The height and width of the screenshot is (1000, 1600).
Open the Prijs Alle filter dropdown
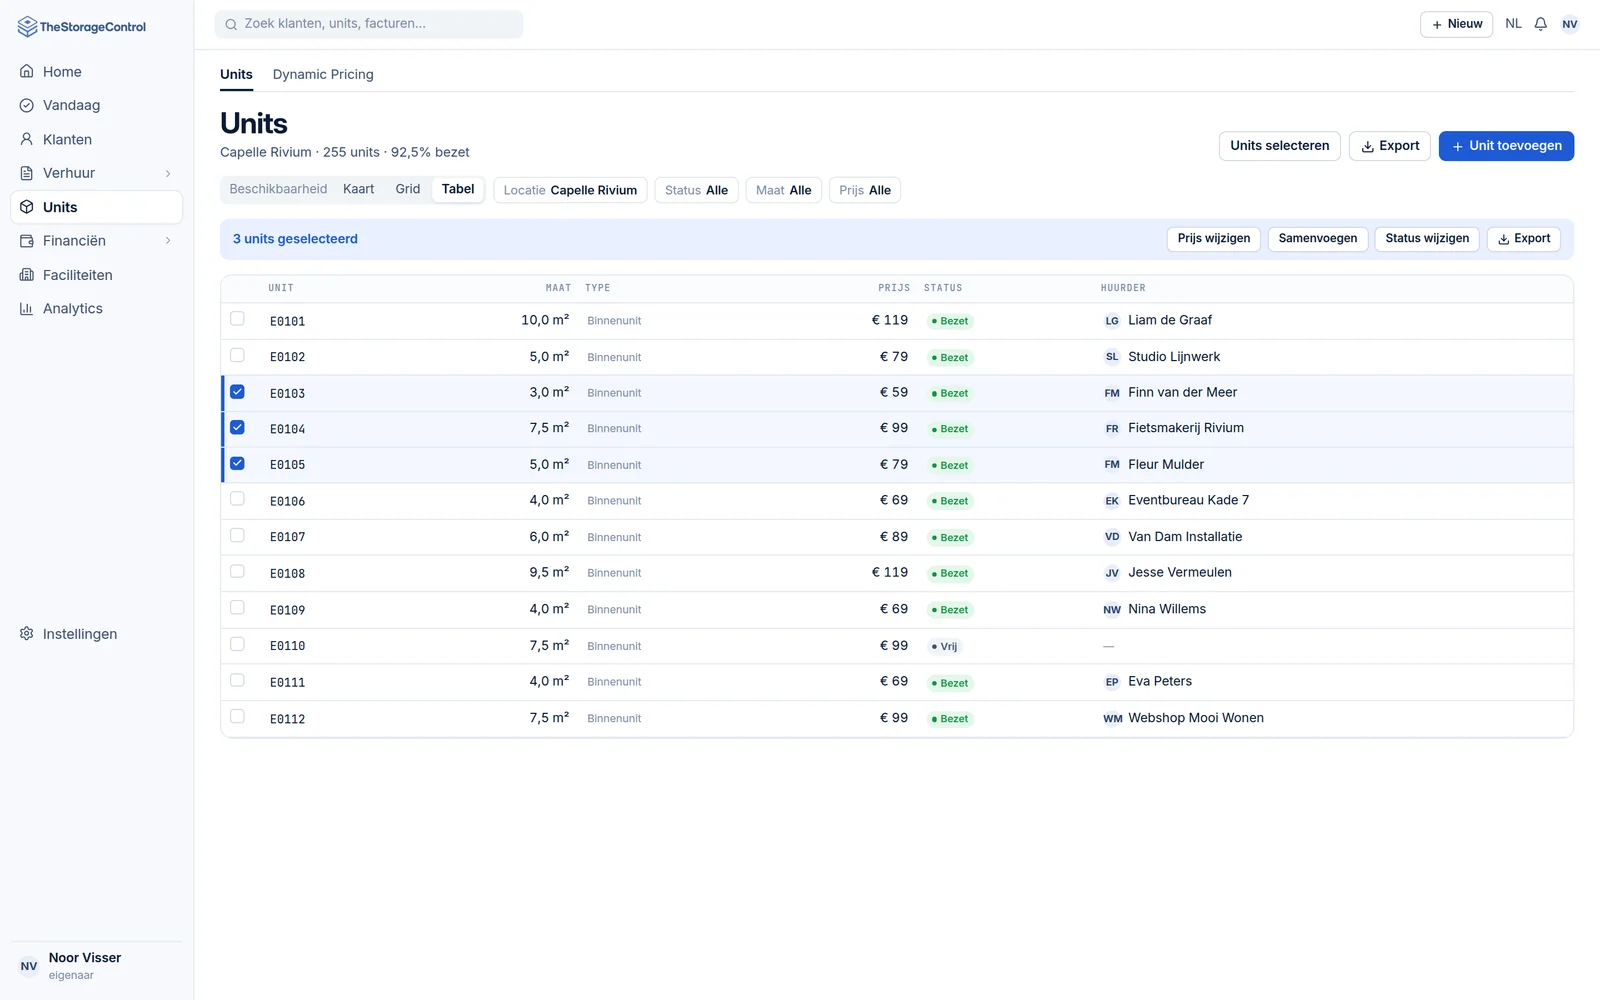pos(865,190)
